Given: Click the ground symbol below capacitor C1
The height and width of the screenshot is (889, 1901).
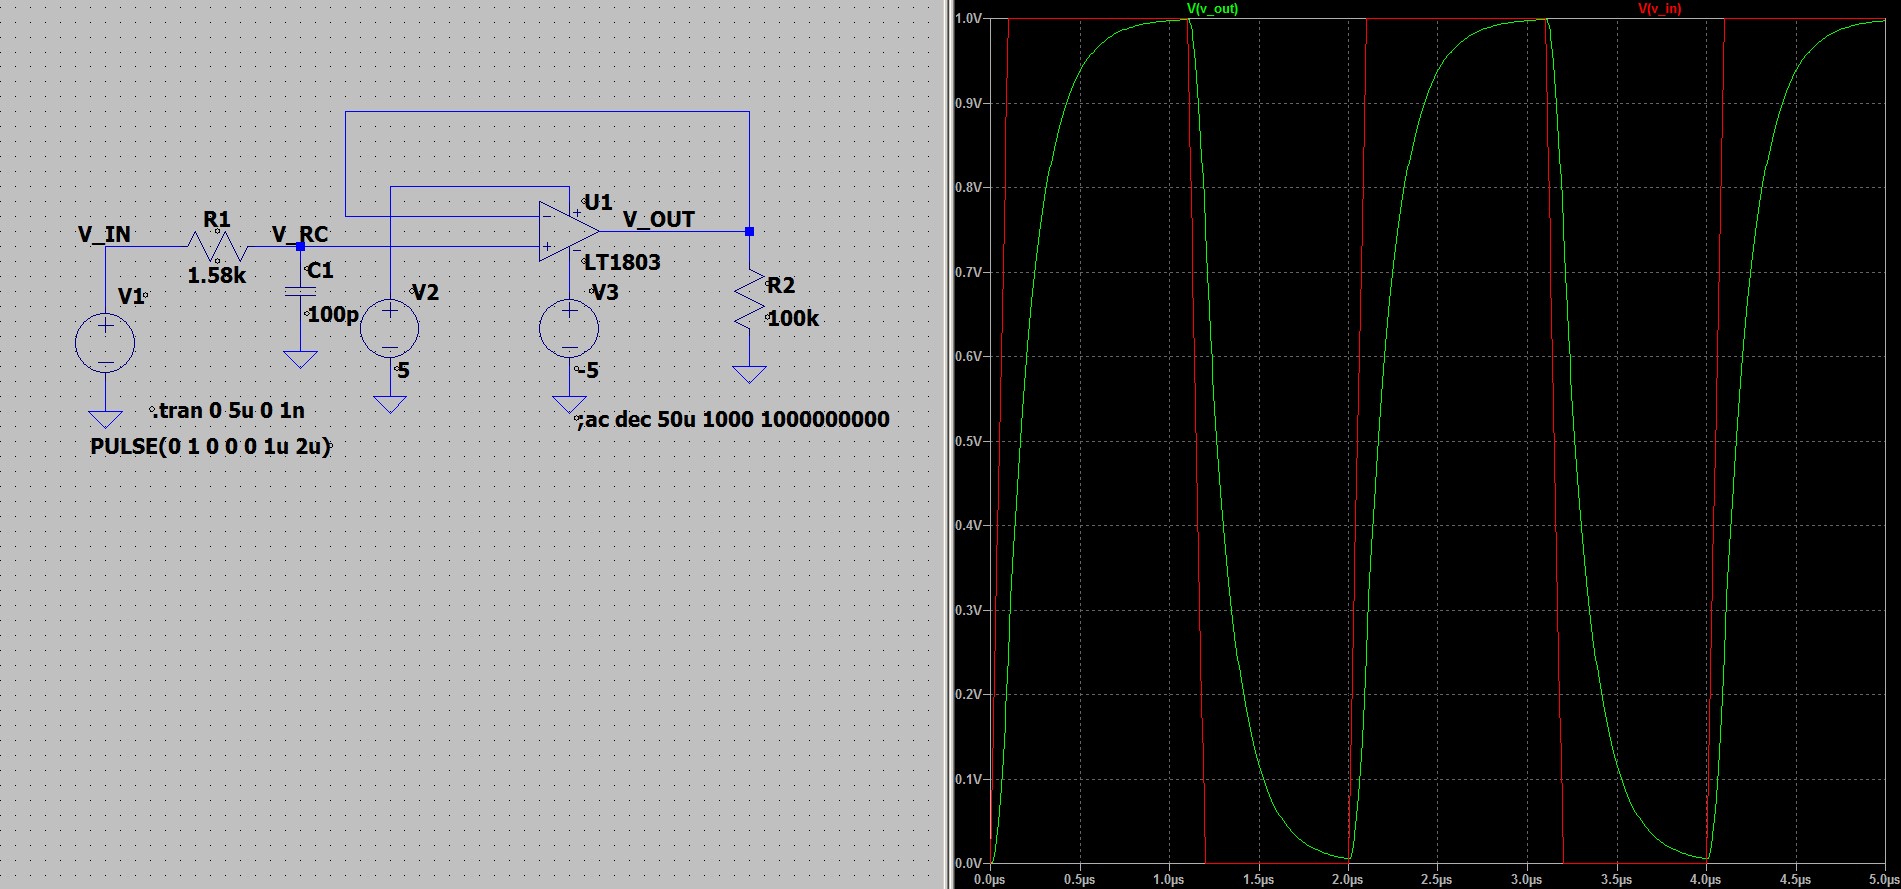Looking at the screenshot, I should point(300,359).
